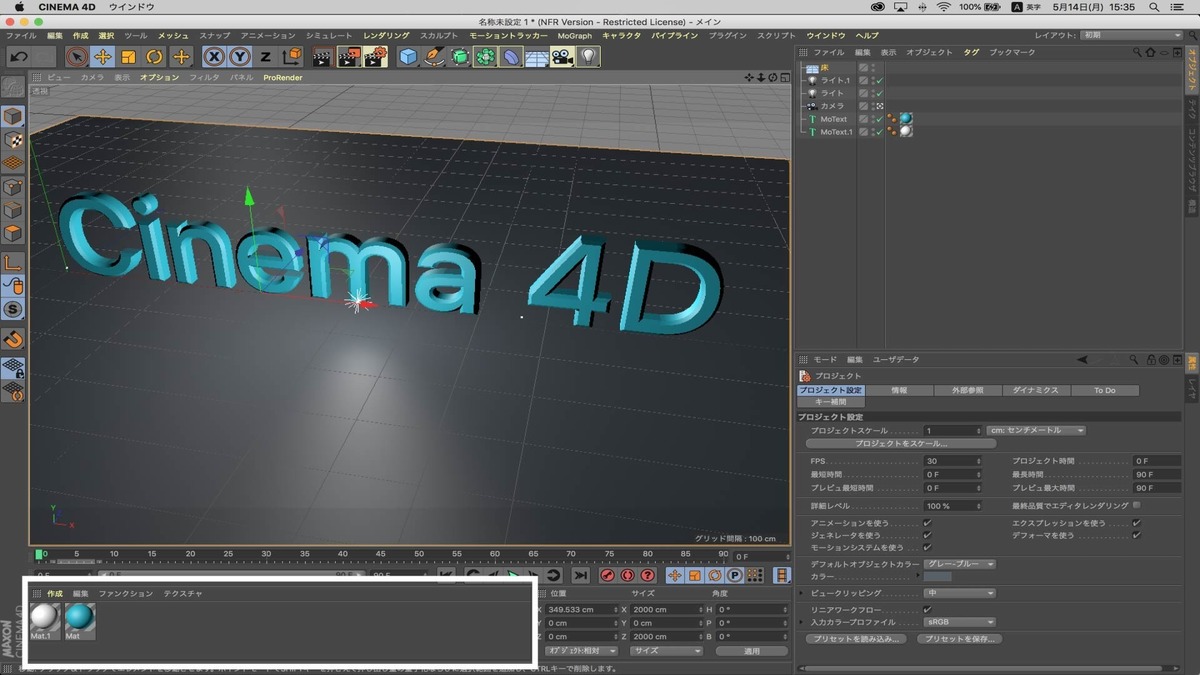Select the Spline Pen tool icon
The image size is (1200, 675).
point(434,57)
